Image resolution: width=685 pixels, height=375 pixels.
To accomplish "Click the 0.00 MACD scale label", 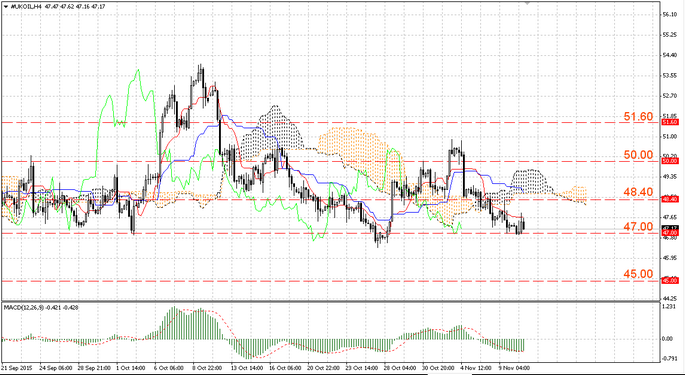I will tap(668, 339).
